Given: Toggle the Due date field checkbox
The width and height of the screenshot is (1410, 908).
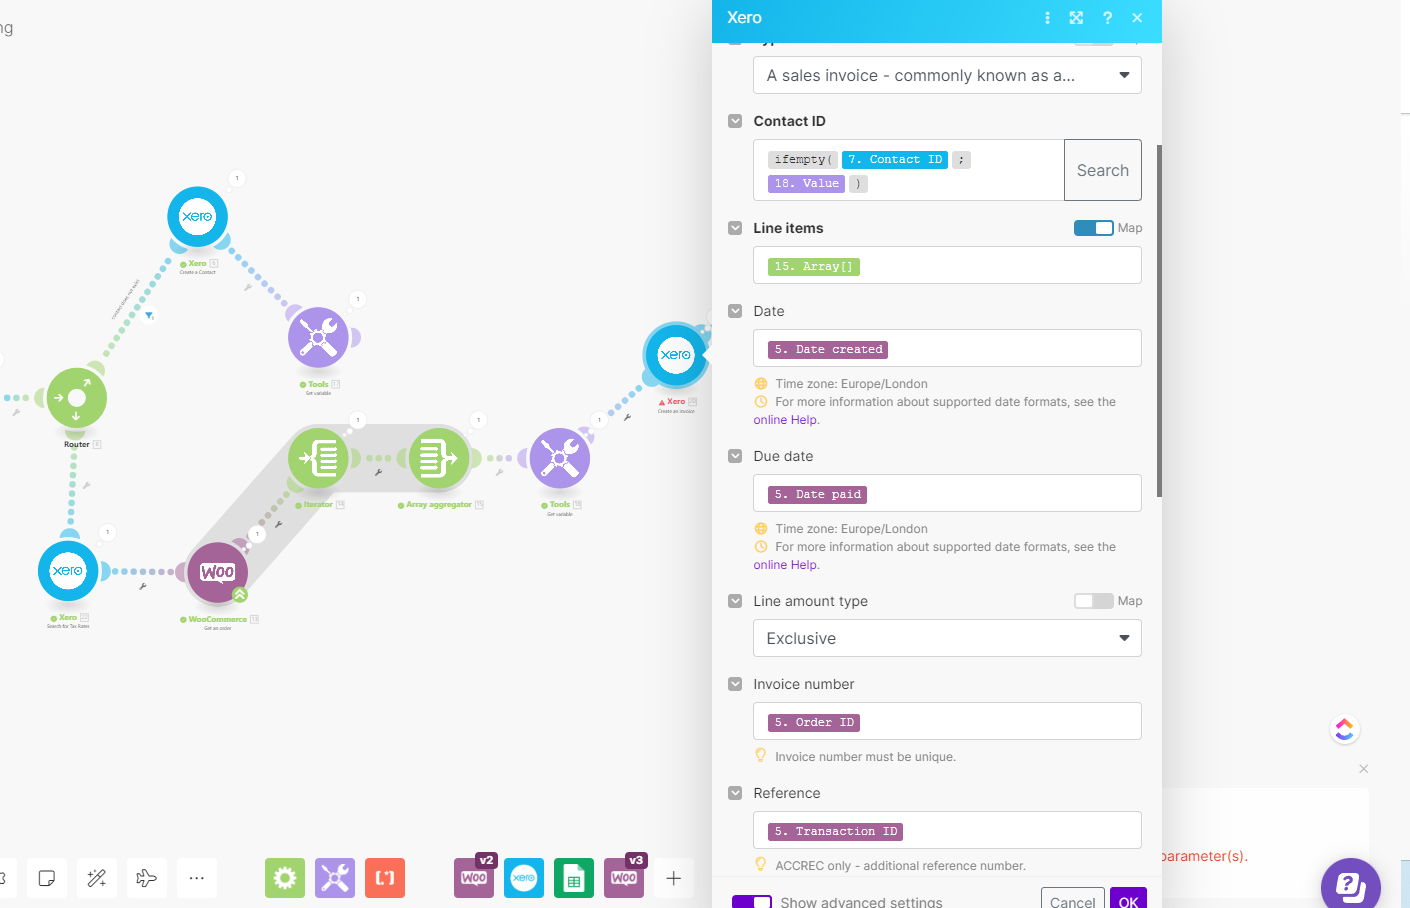Looking at the screenshot, I should coord(735,456).
